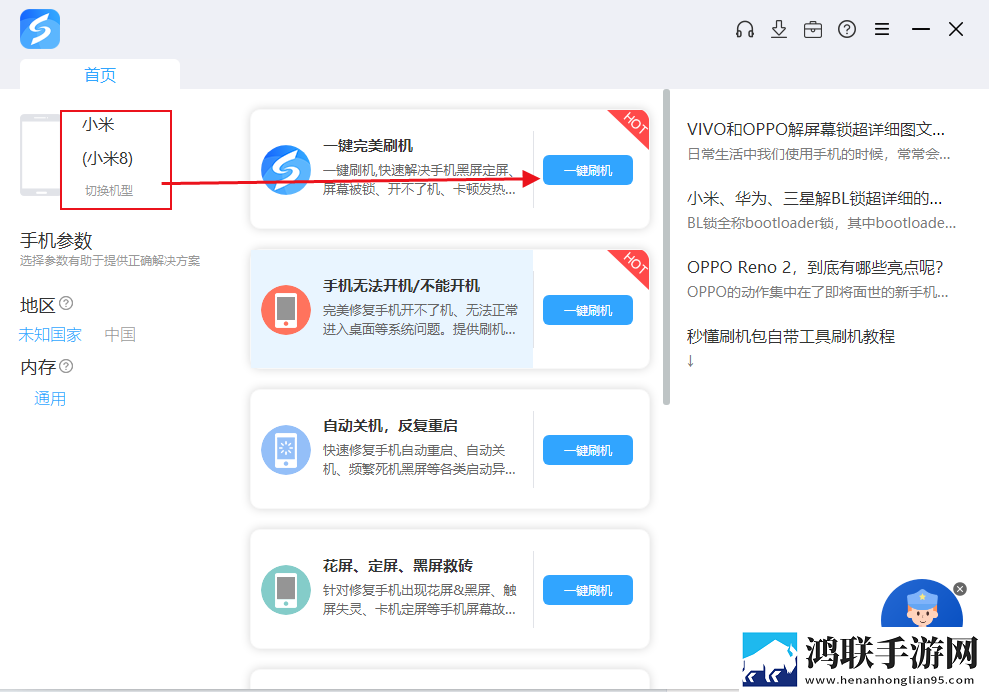The height and width of the screenshot is (692, 989).
Task: Click the 自动关机,反复重启 card title
Action: click(x=390, y=426)
